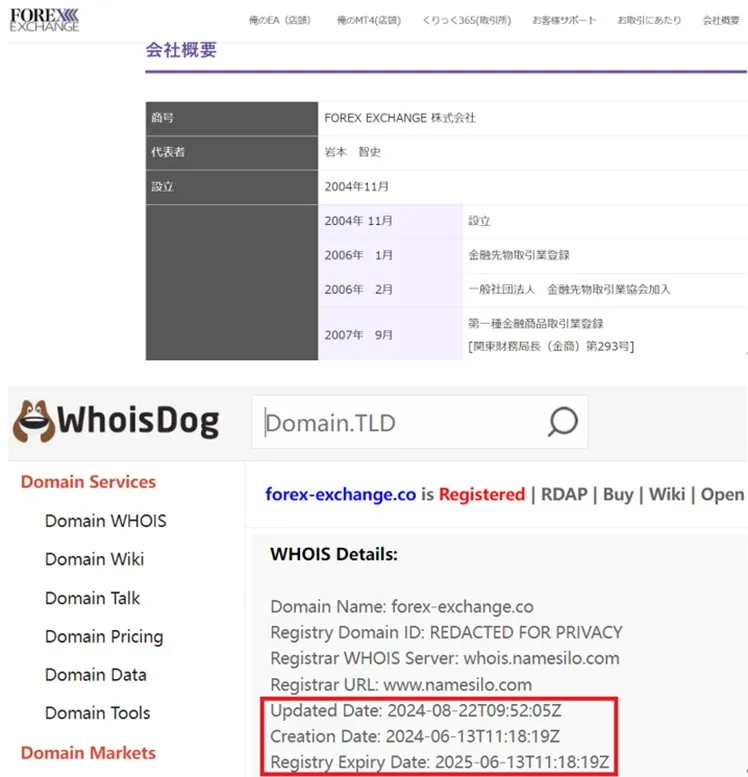The width and height of the screenshot is (748, 777).
Task: Select the WHOIS Details heading
Action: (x=334, y=554)
